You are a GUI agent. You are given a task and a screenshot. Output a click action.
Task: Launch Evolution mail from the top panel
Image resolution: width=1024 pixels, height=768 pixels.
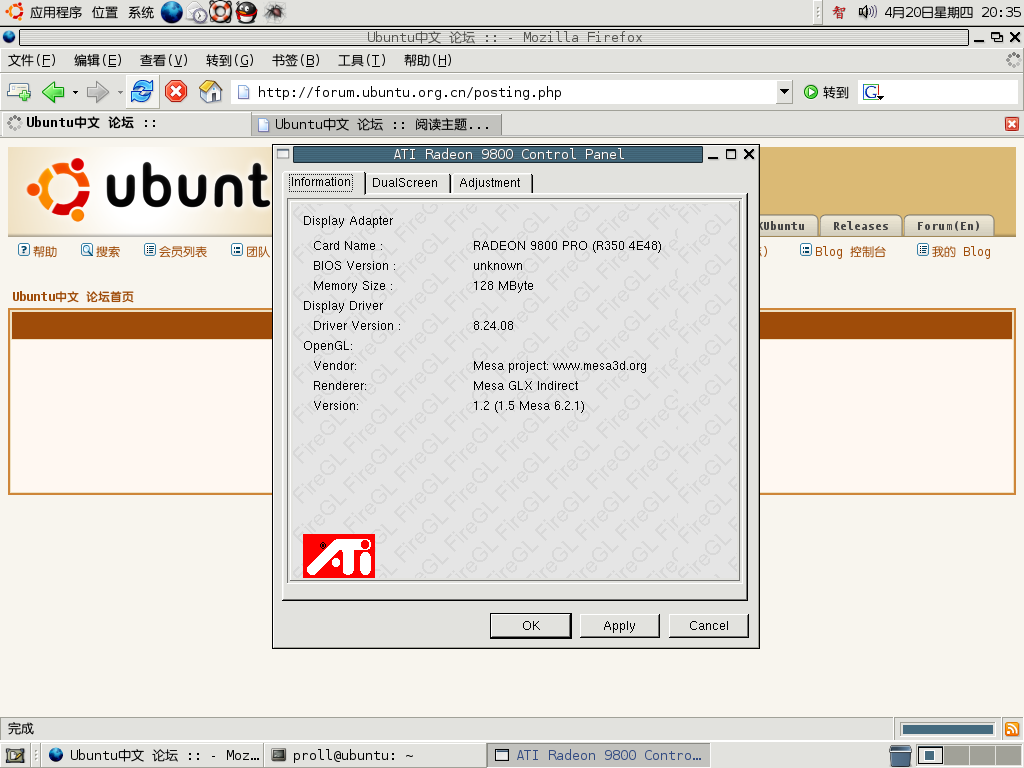197,12
